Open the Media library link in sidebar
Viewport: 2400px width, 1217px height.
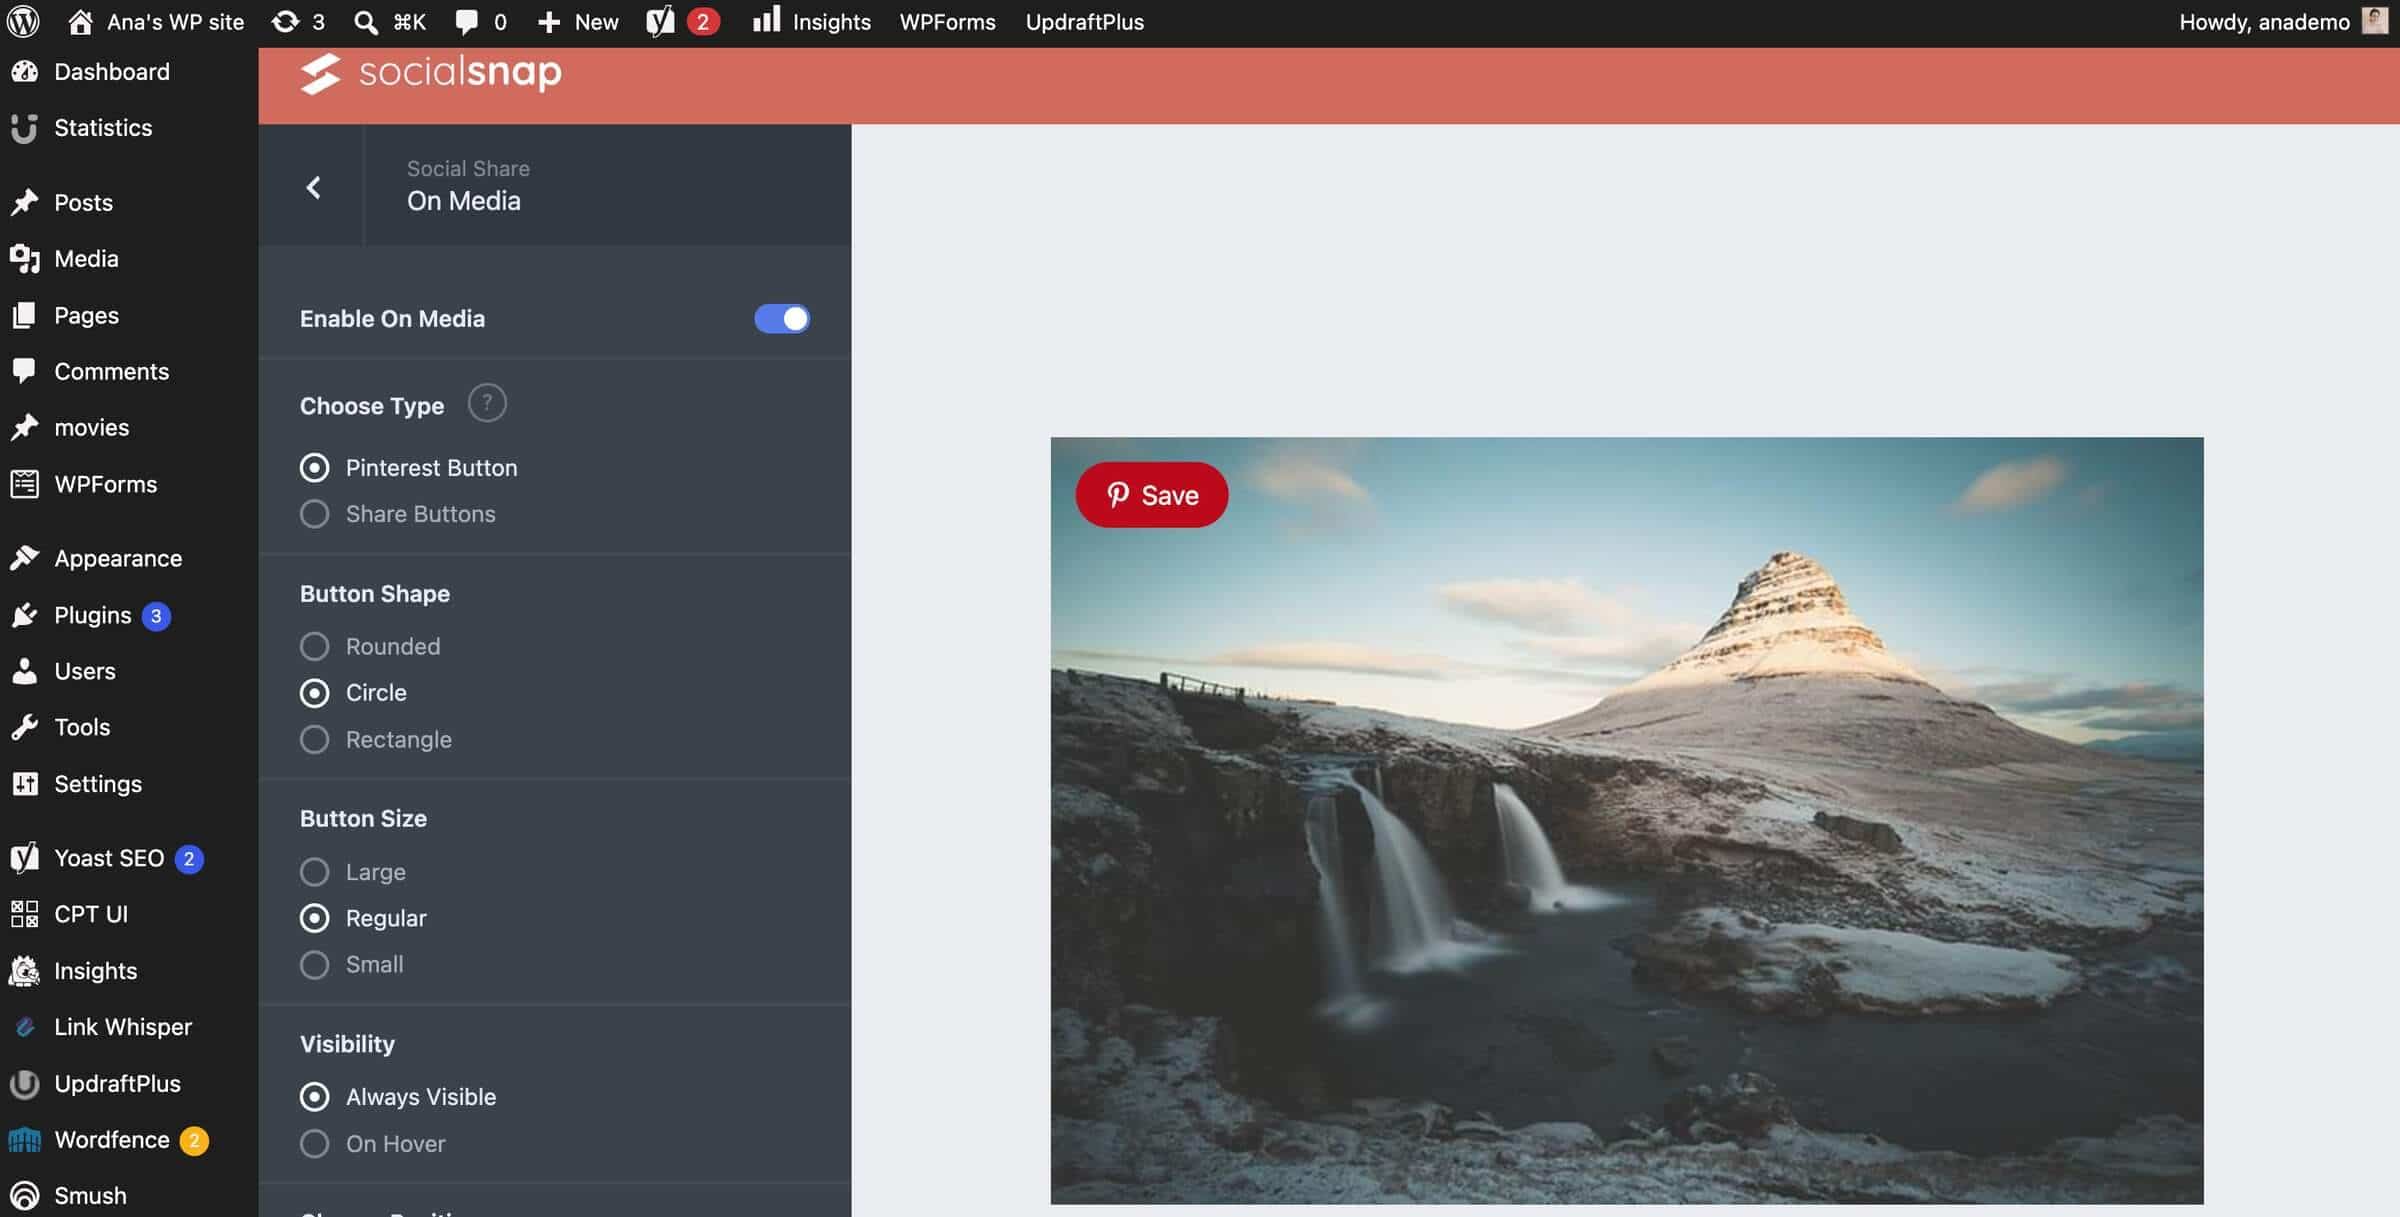pos(86,258)
